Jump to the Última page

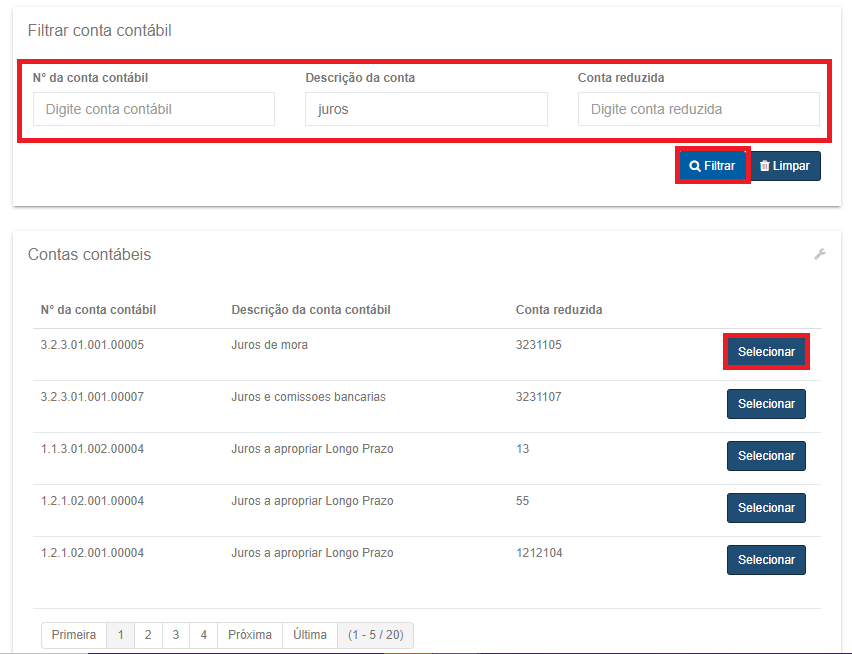coord(310,635)
